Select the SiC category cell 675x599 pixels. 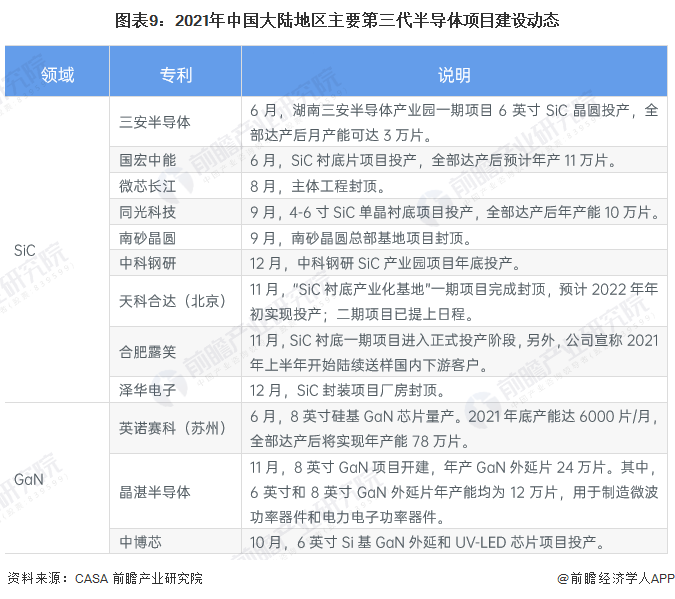[x=26, y=250]
